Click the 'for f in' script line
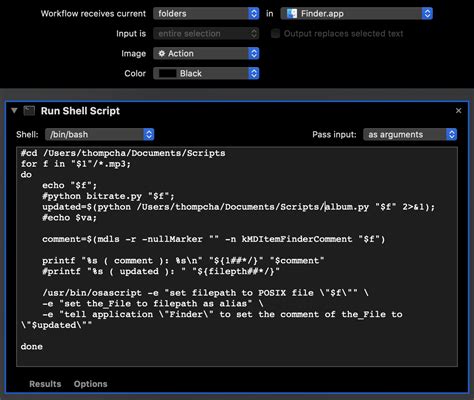The height and width of the screenshot is (400, 474). (76, 164)
